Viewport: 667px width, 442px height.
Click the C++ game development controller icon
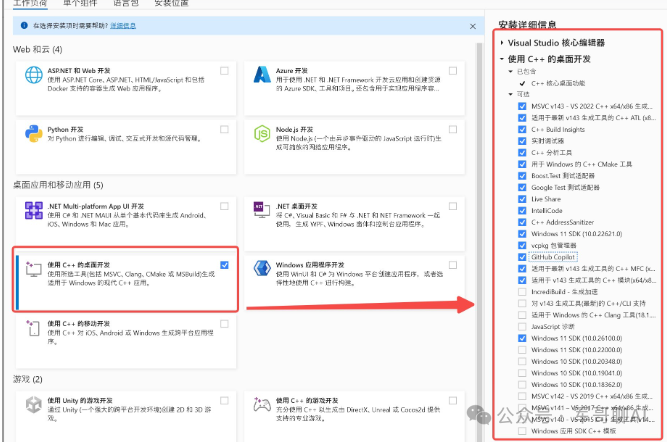click(262, 404)
